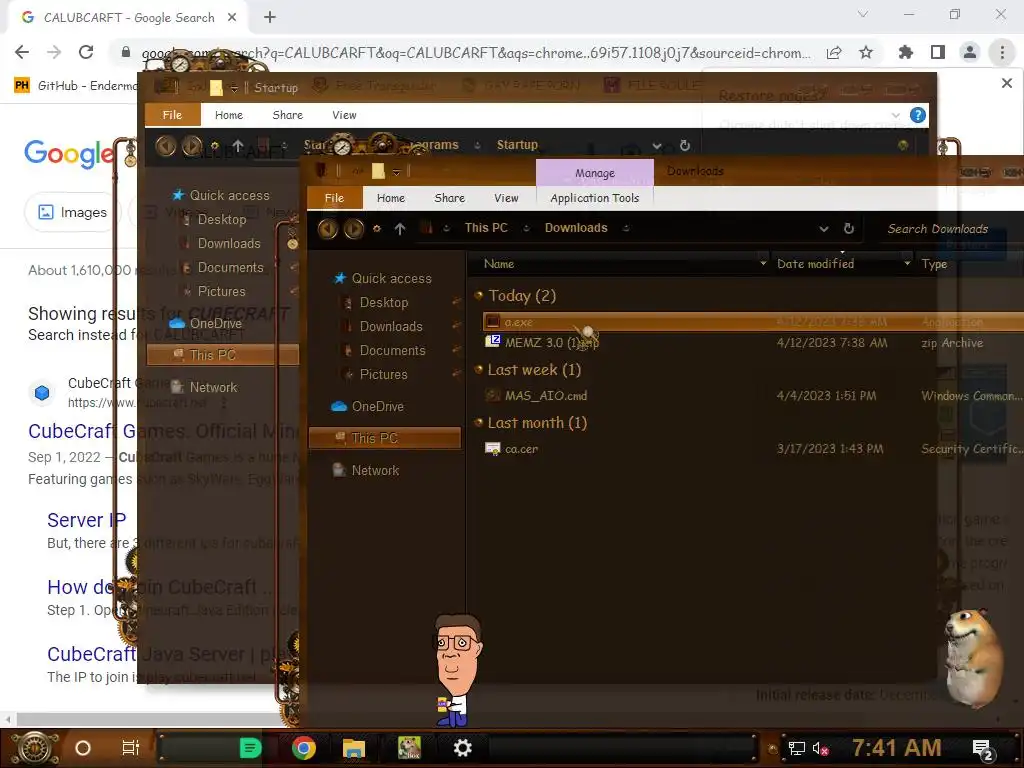Open Chrome three-dot menu
The width and height of the screenshot is (1024, 768).
pos(1002,52)
